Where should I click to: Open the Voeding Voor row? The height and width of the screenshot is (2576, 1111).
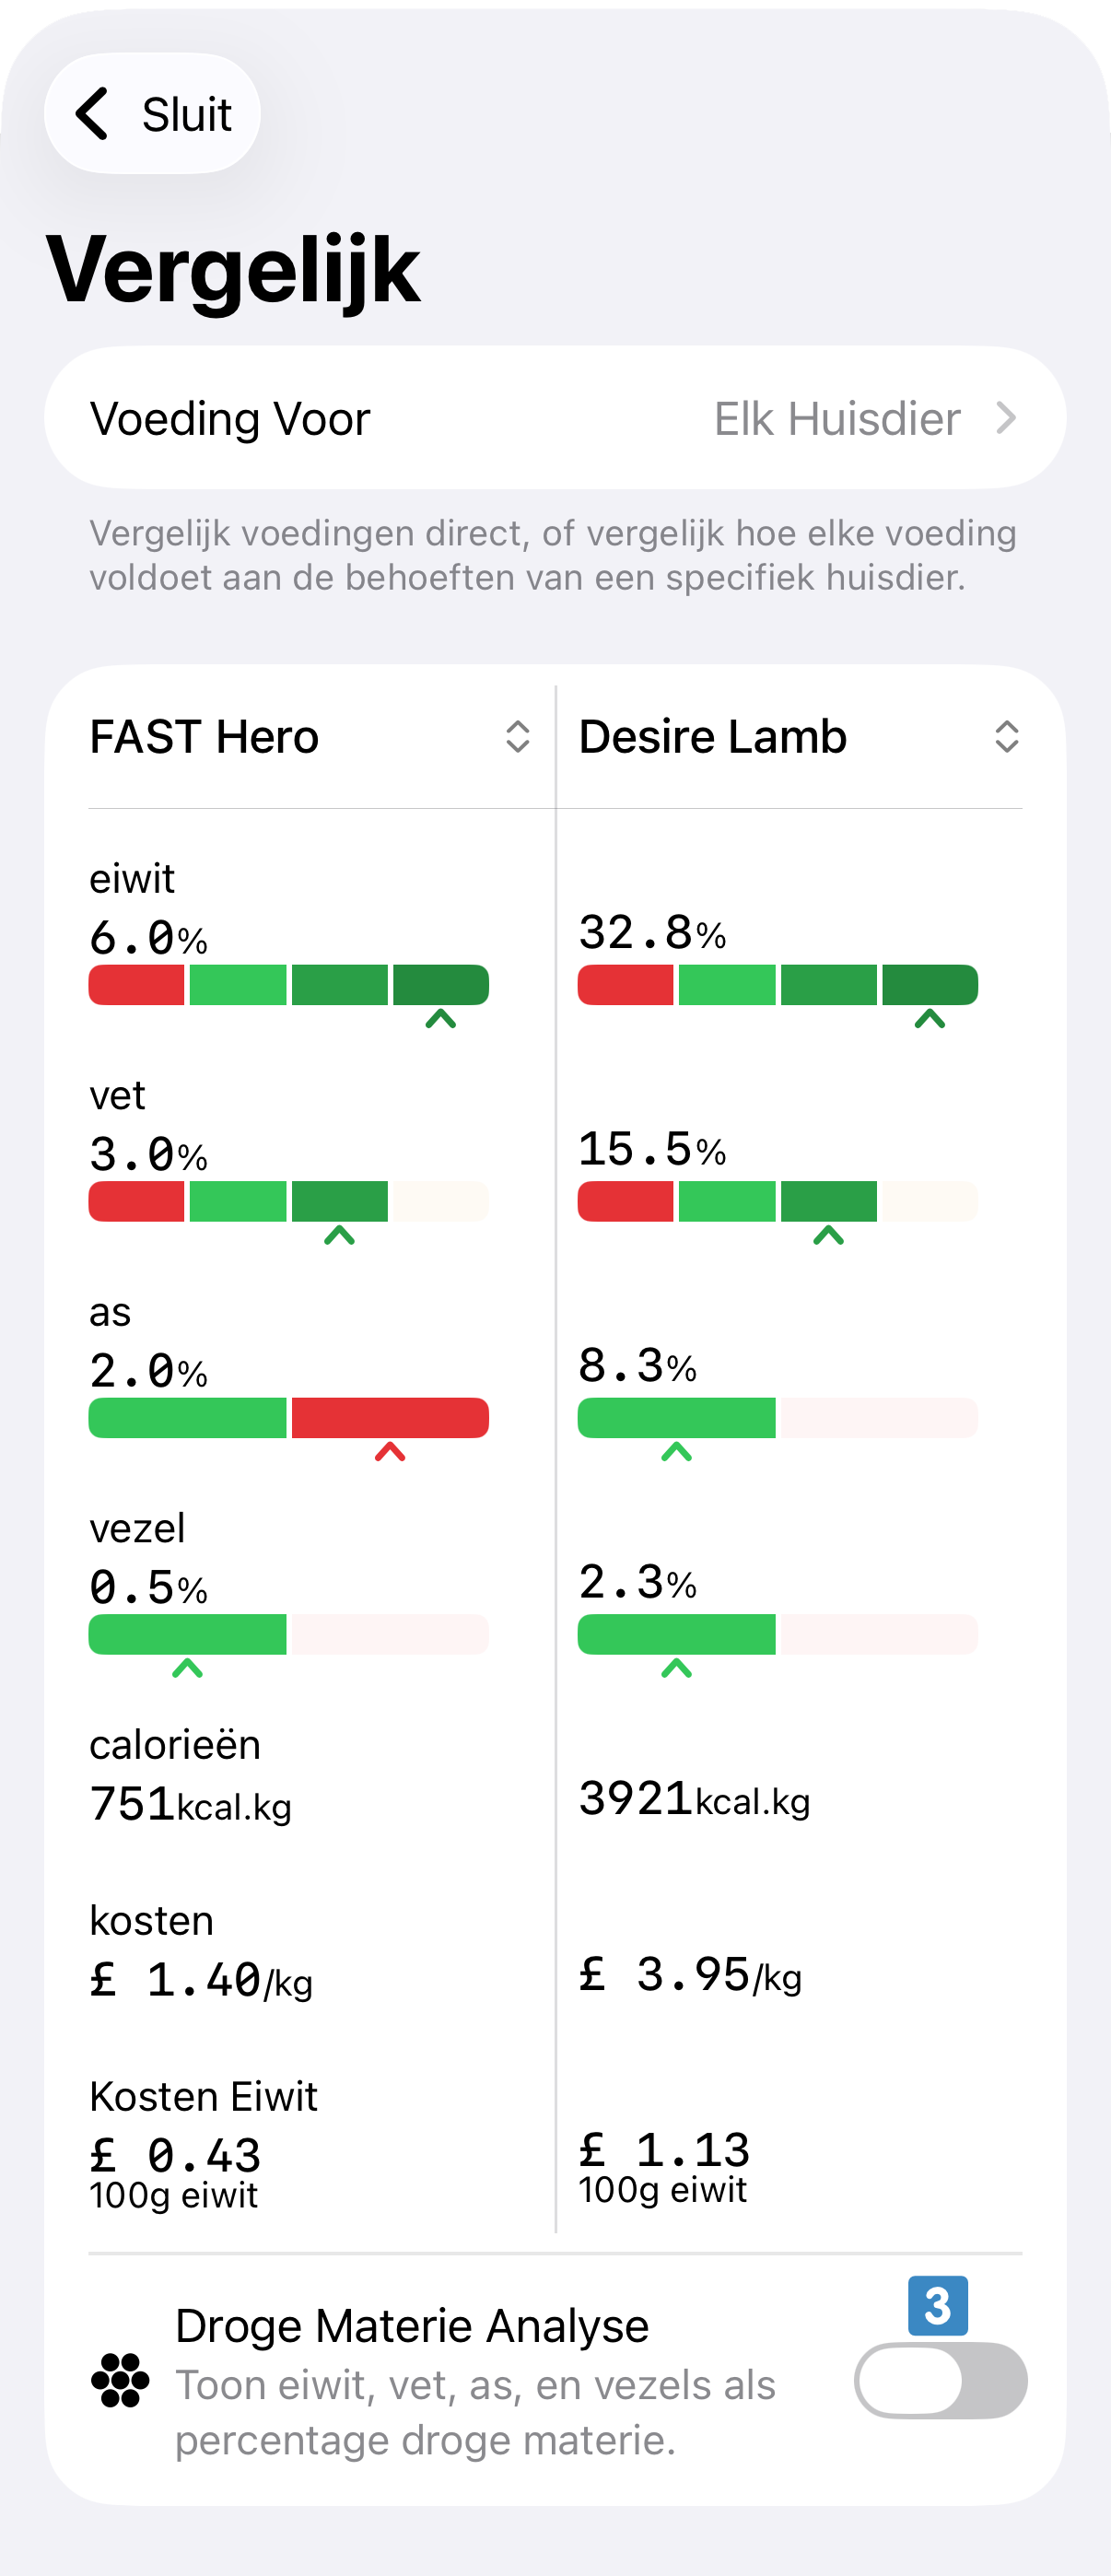tap(230, 418)
